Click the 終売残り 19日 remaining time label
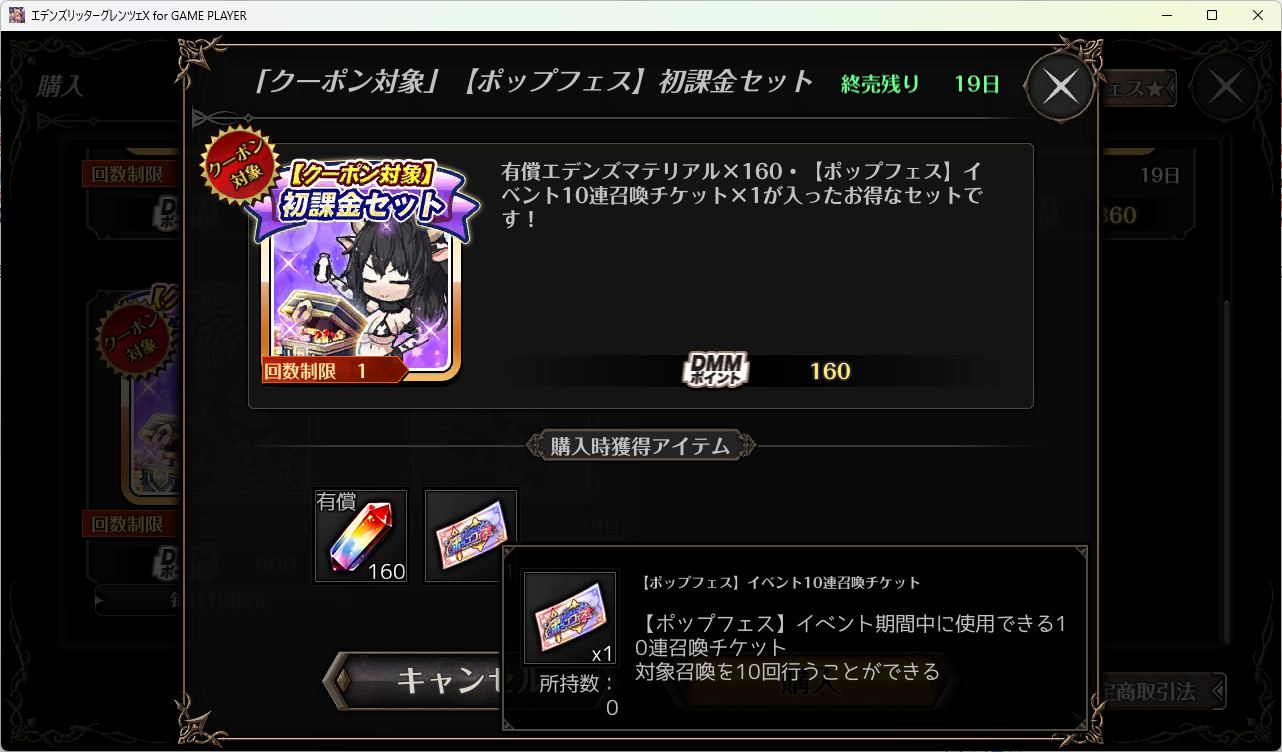The width and height of the screenshot is (1282, 752). pyautogui.click(x=921, y=84)
